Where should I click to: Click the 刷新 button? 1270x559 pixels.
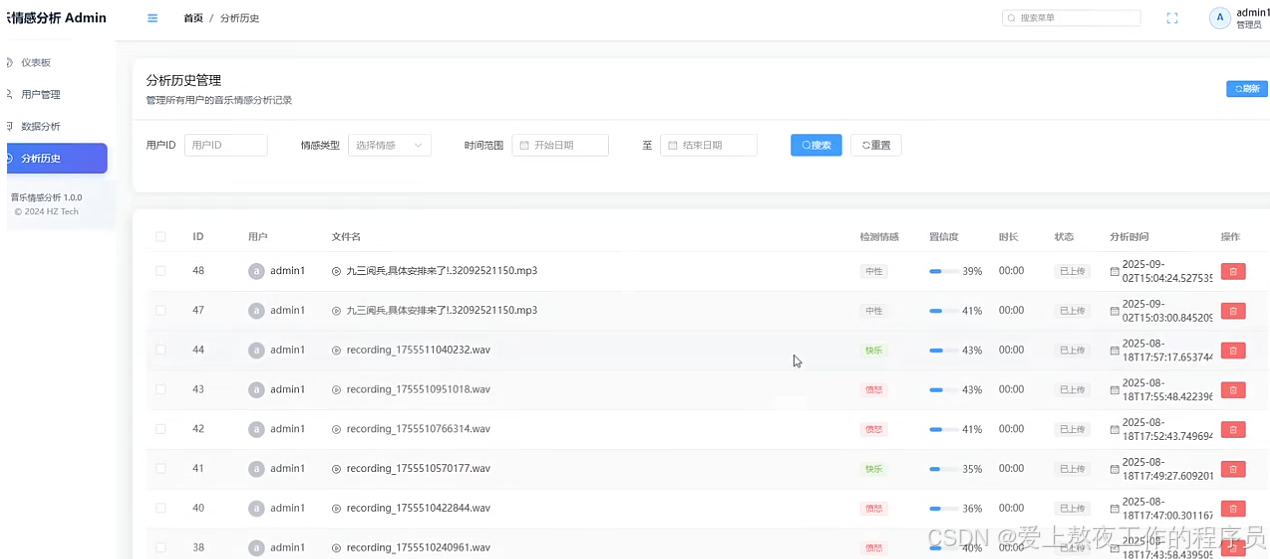click(1247, 89)
